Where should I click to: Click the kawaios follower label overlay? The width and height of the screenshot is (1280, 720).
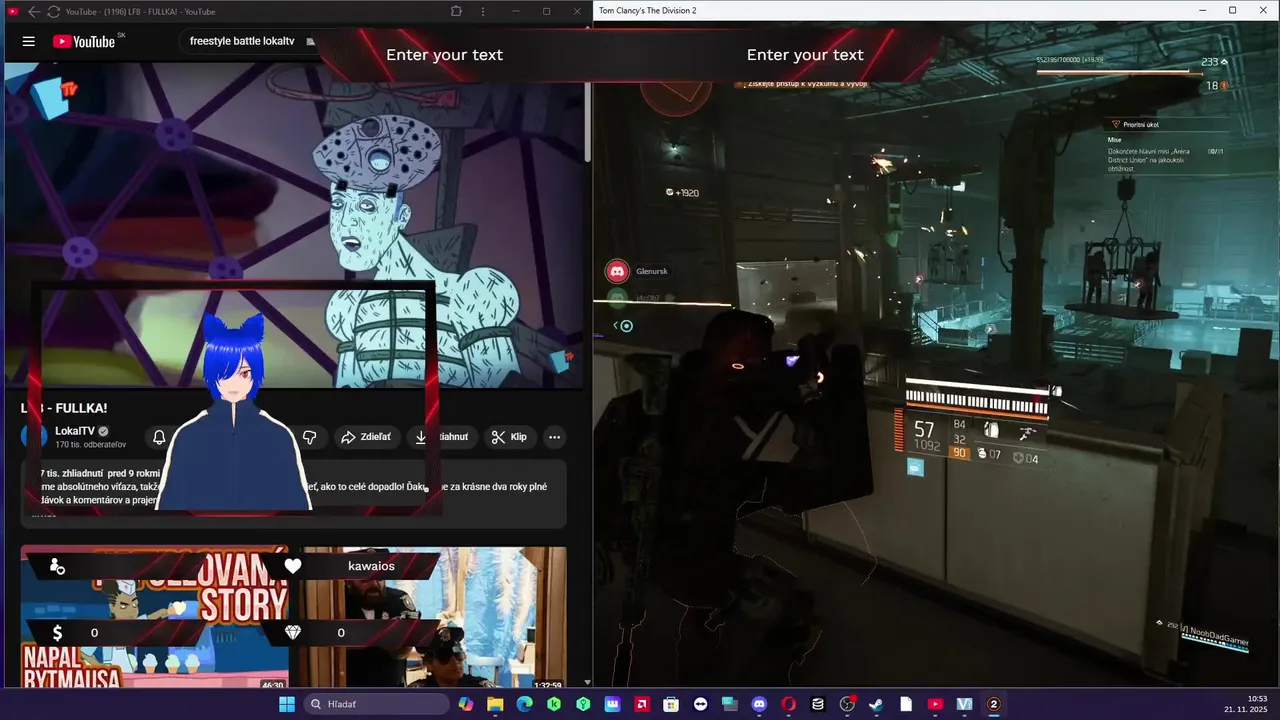371,566
